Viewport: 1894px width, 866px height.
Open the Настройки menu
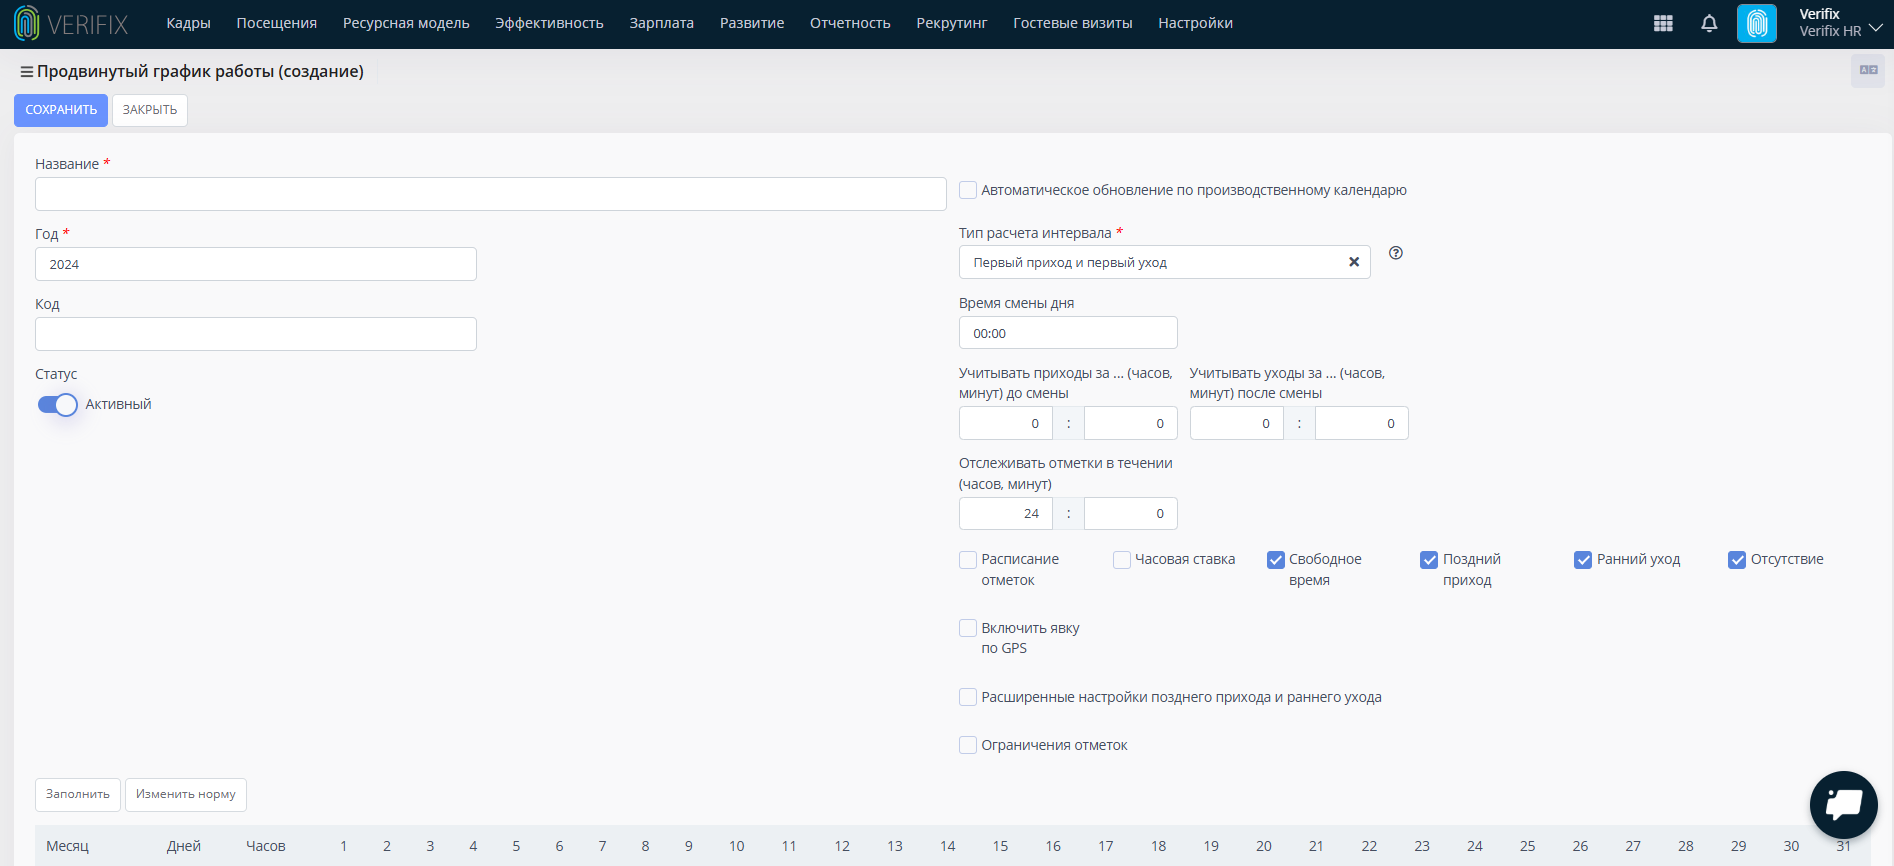coord(1195,23)
